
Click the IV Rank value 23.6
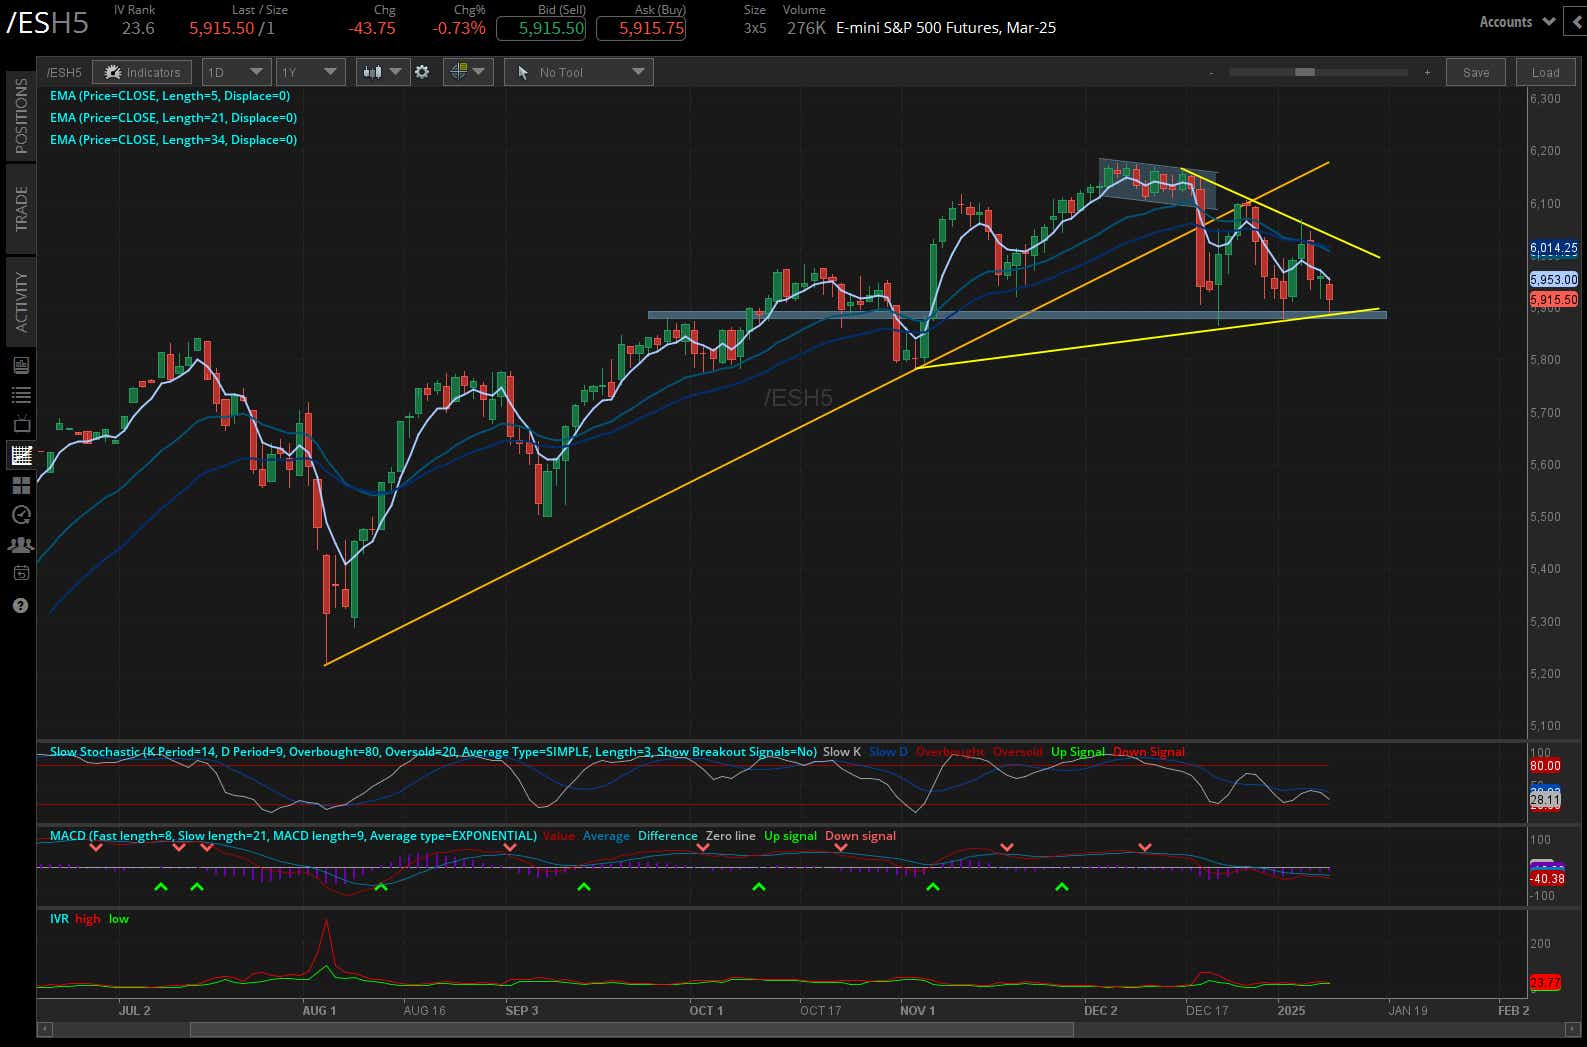click(138, 28)
